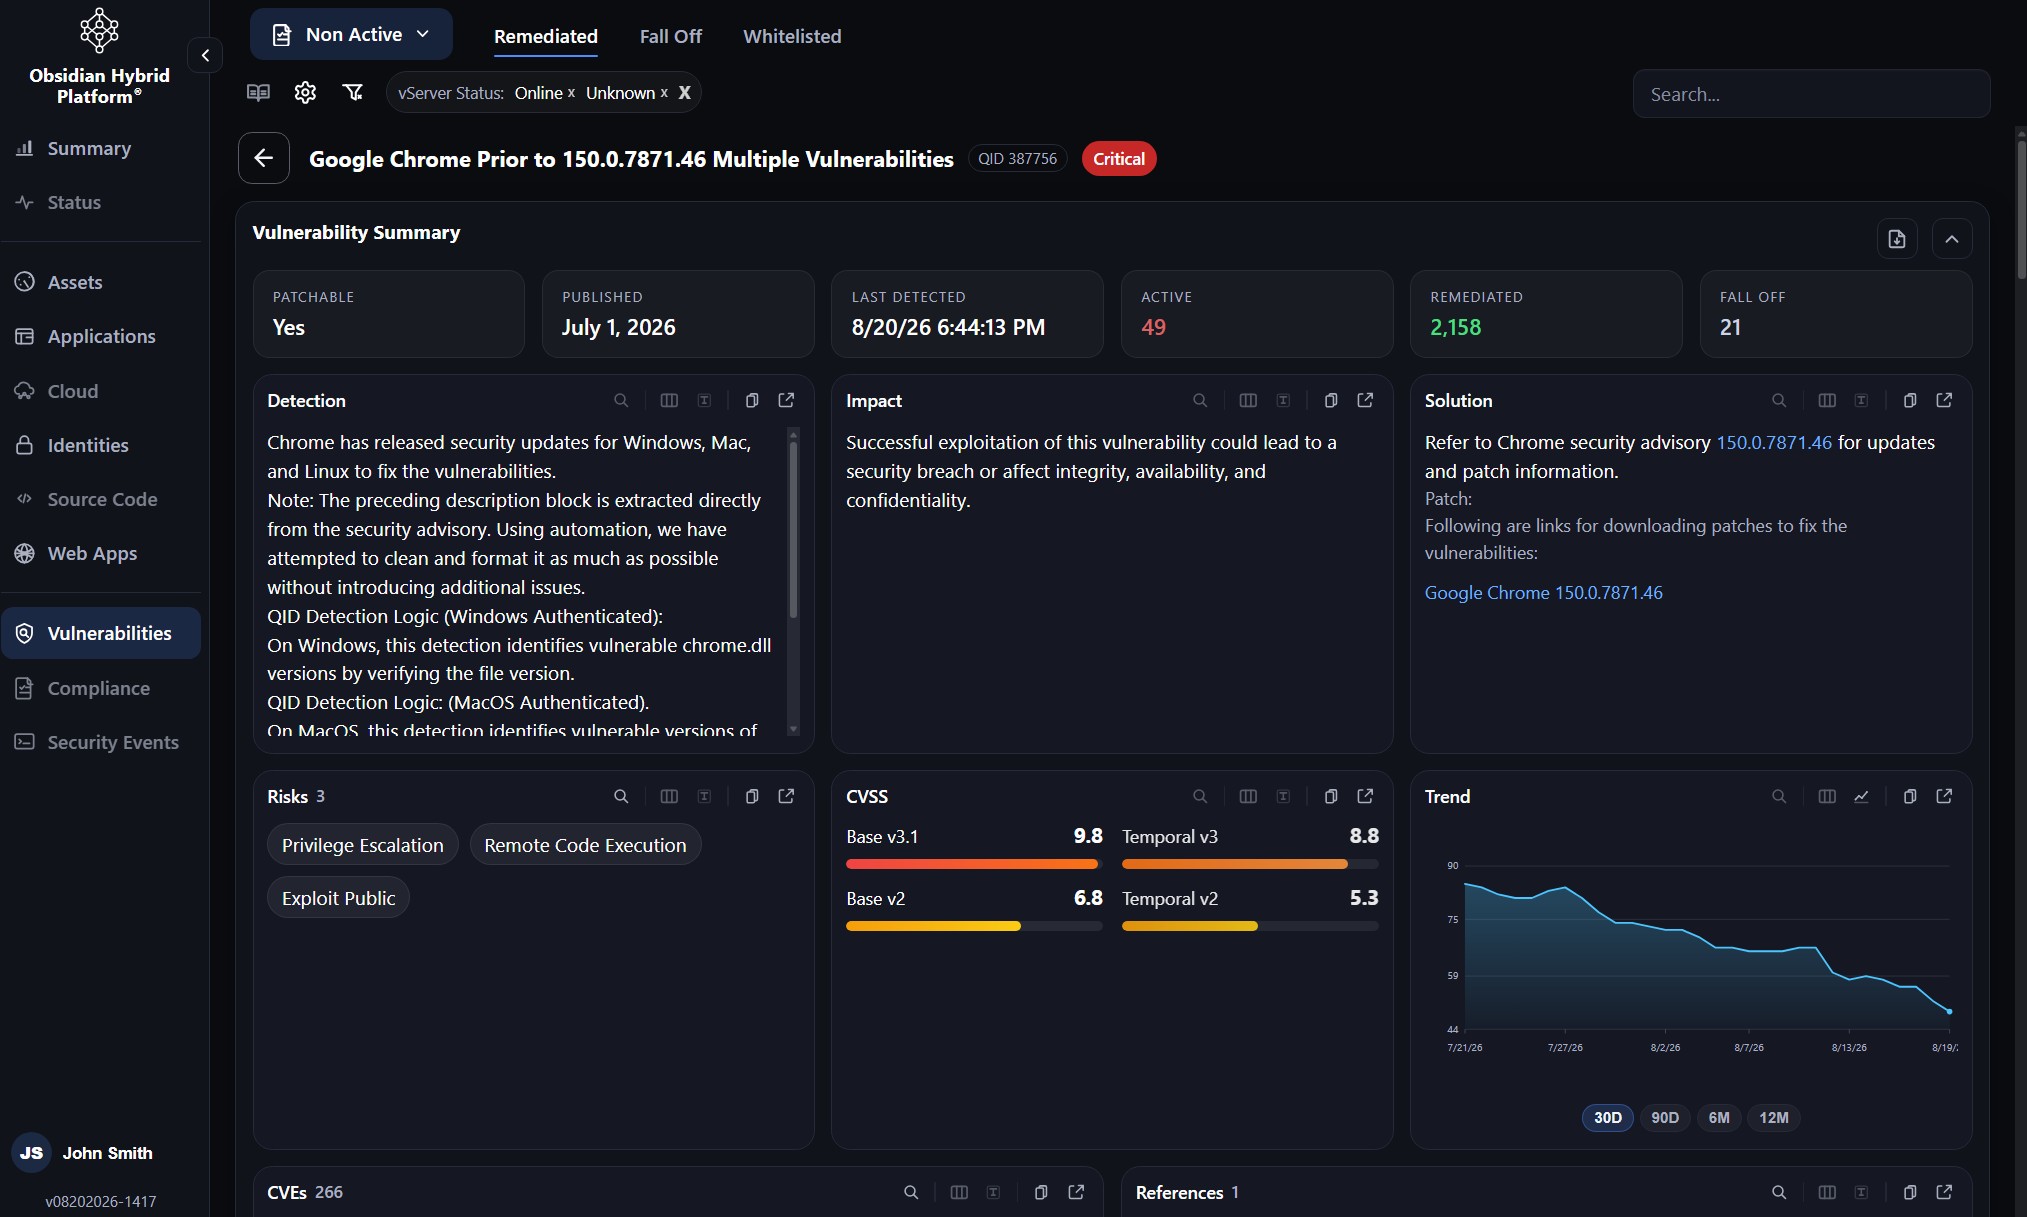Pop out the Risks panel
The height and width of the screenshot is (1217, 2027).
787,796
